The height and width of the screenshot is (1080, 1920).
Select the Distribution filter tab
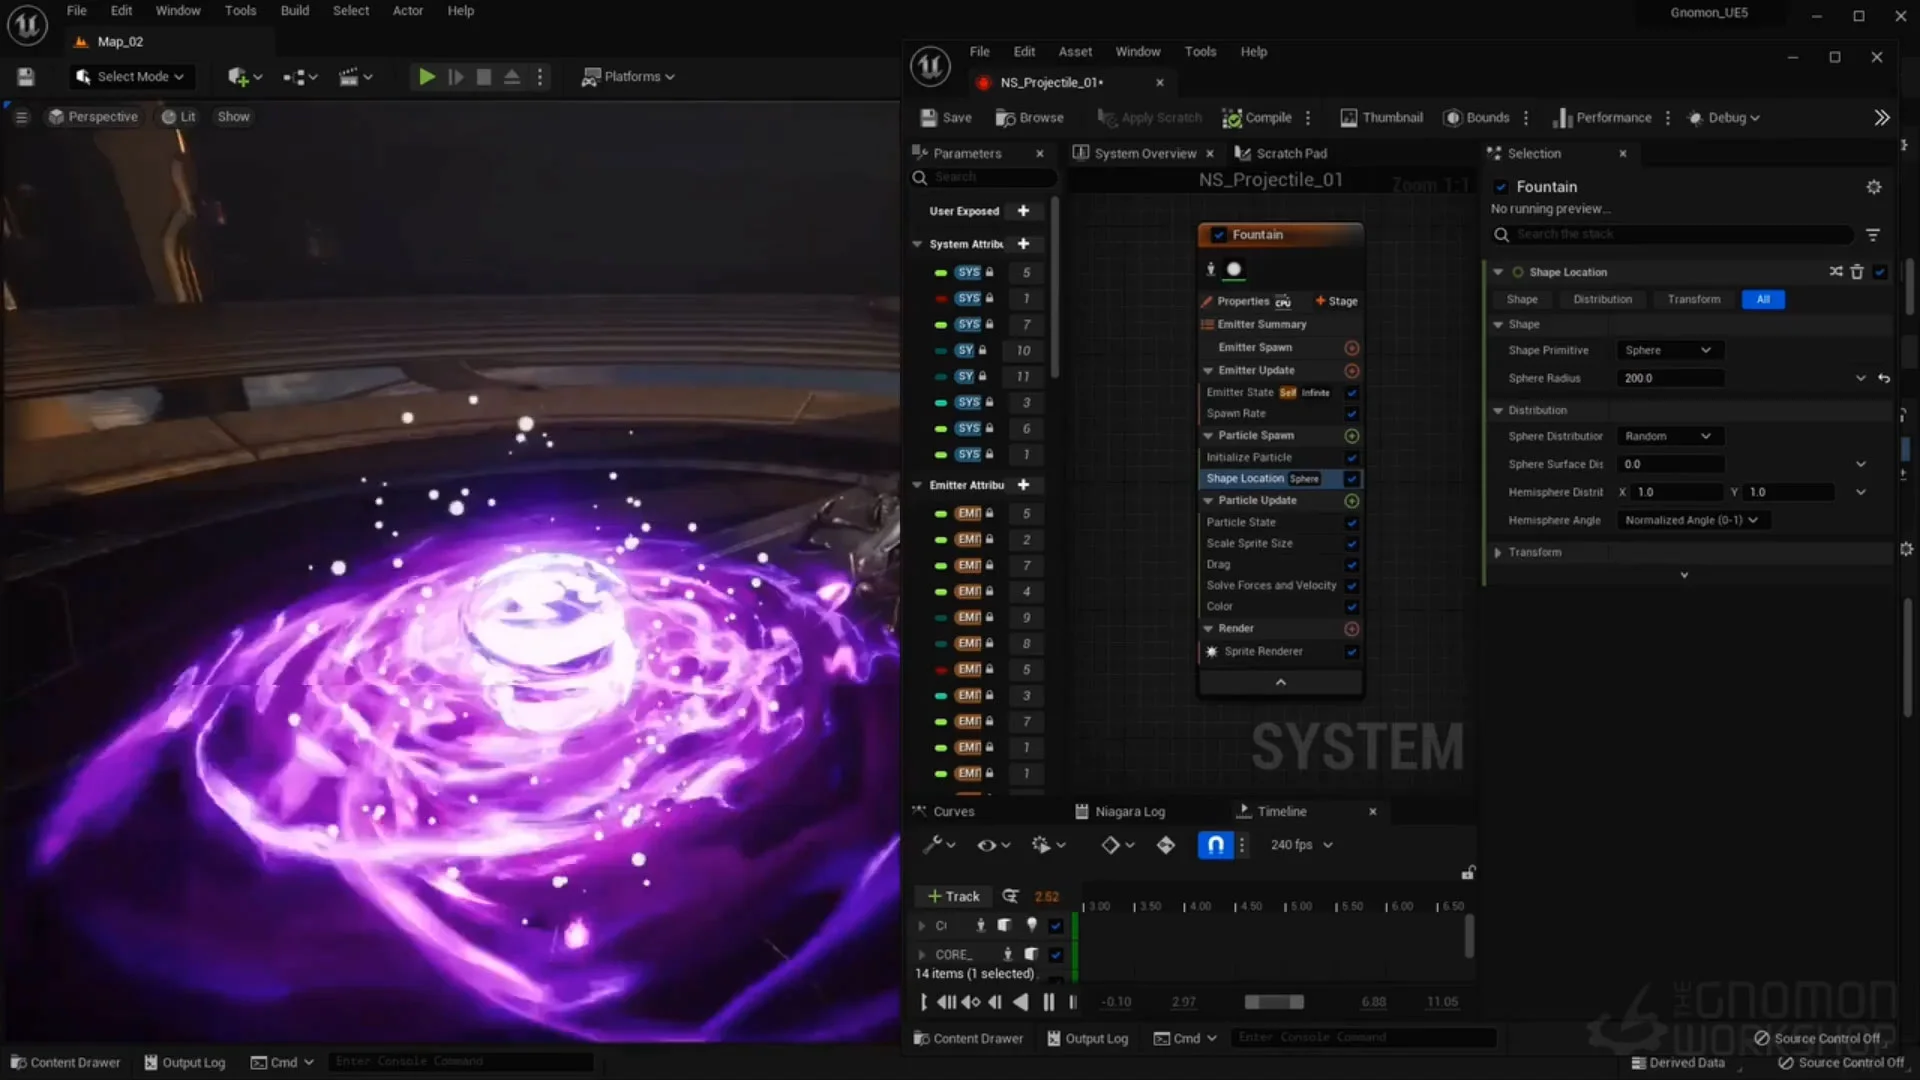click(x=1602, y=300)
